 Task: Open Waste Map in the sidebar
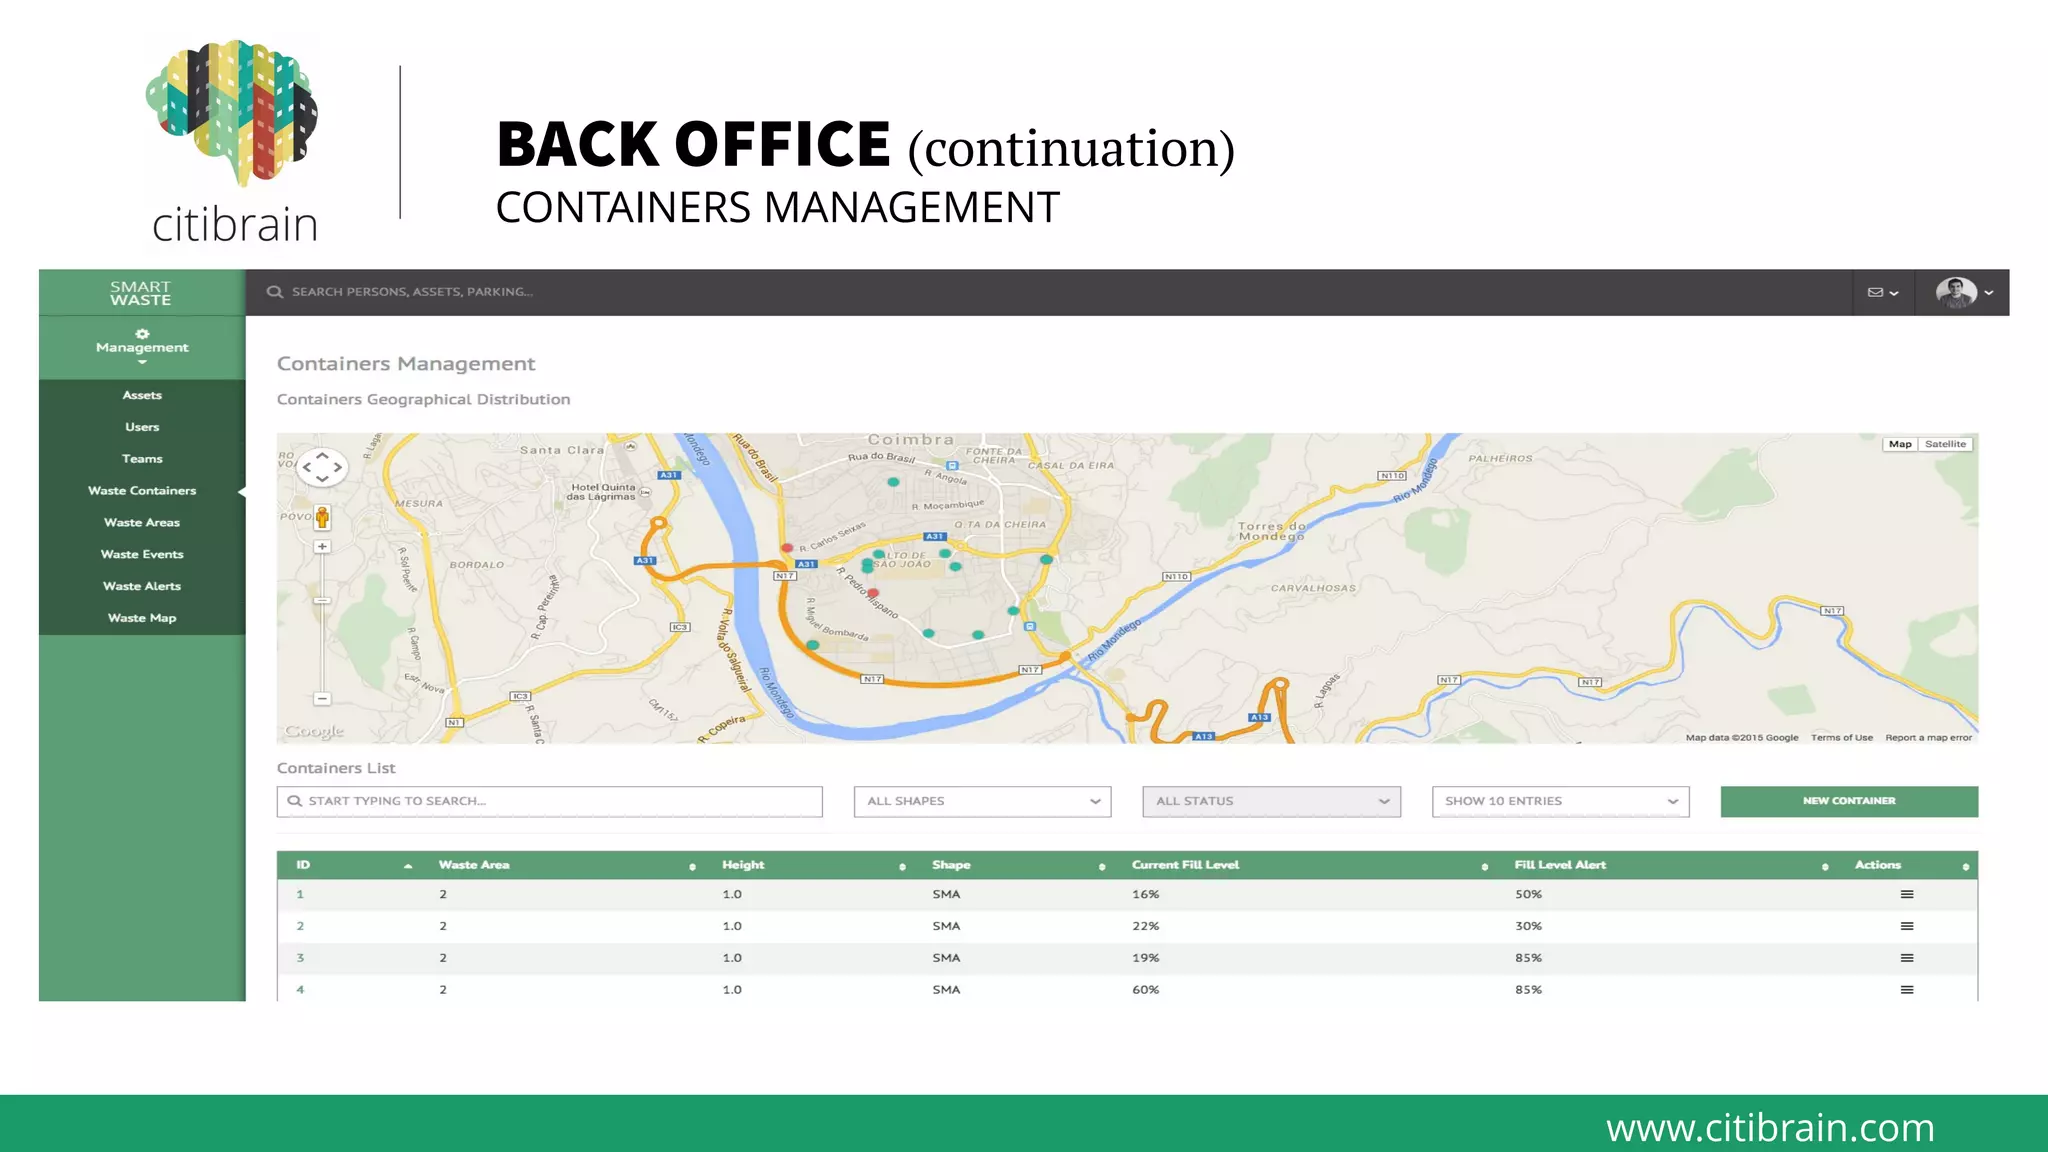(142, 618)
